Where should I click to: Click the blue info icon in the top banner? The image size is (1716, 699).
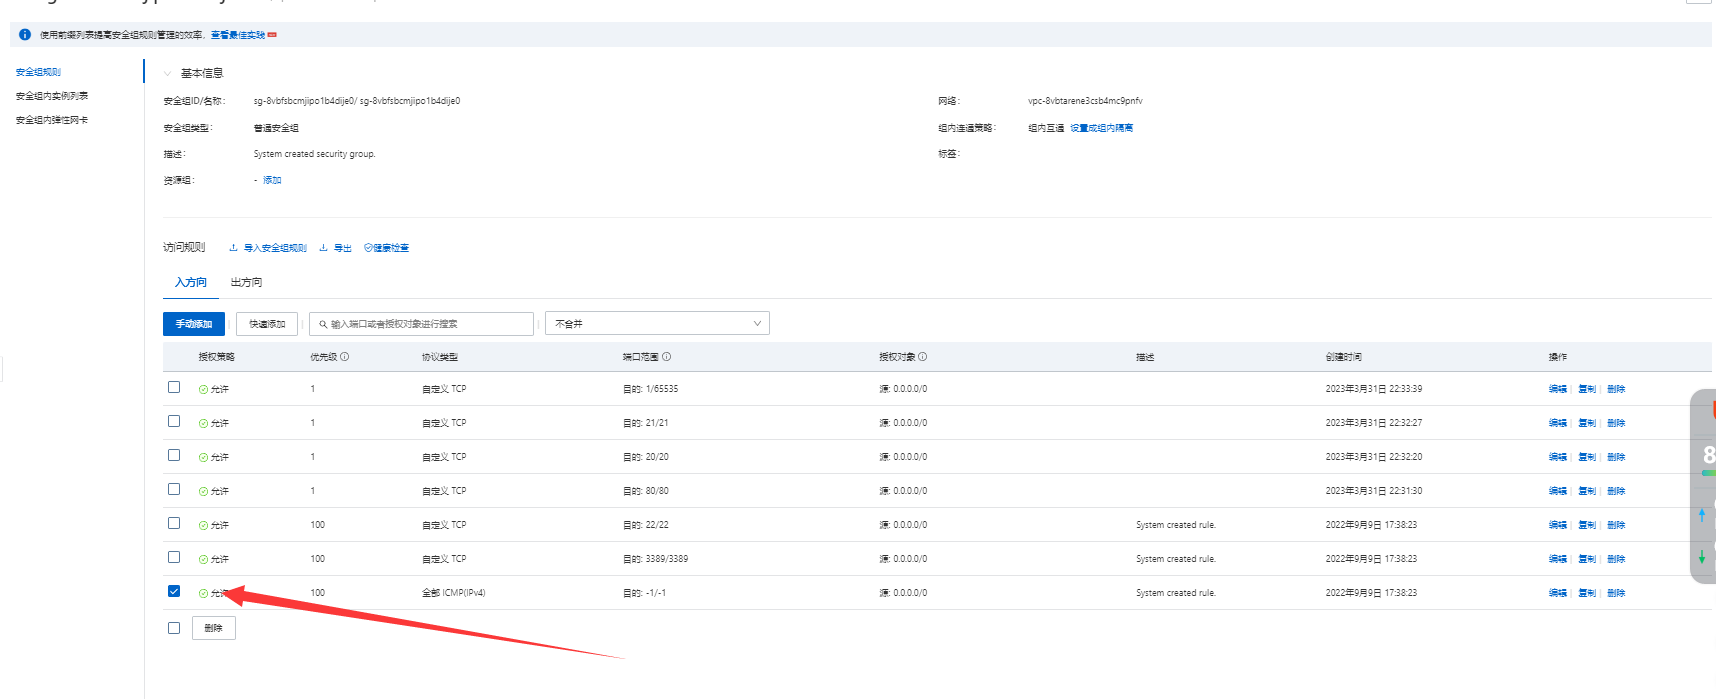coord(25,34)
